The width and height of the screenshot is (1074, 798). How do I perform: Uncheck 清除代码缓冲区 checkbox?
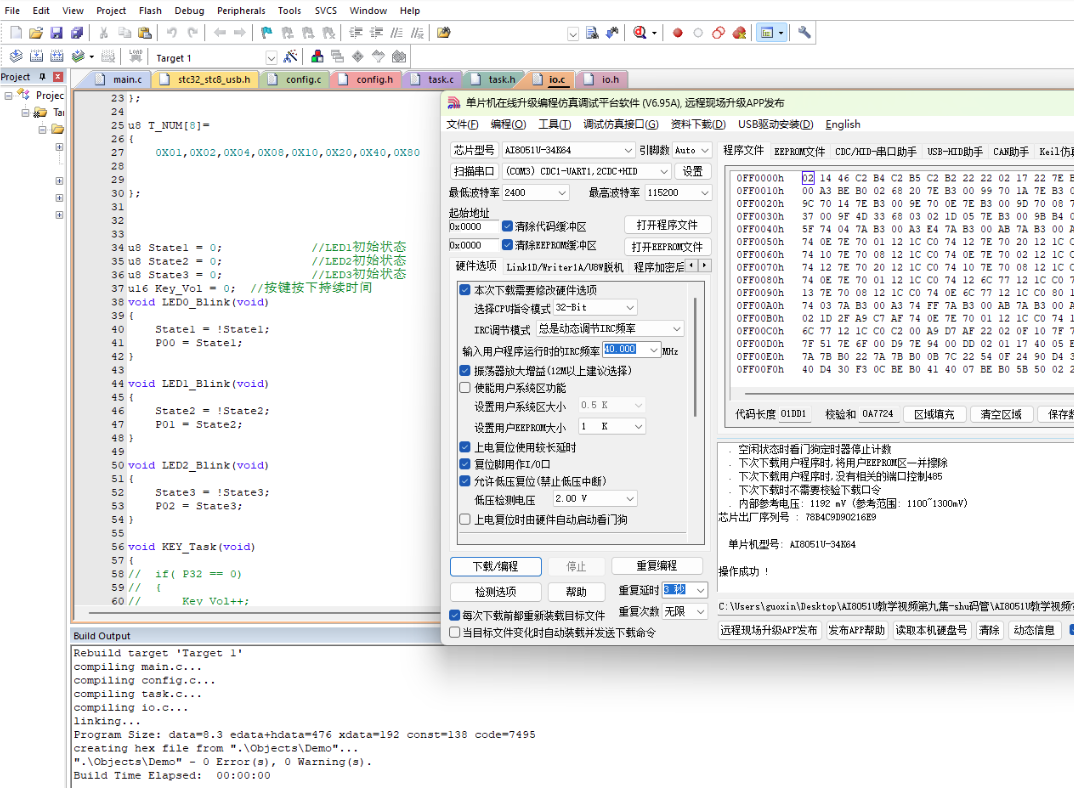click(x=508, y=226)
